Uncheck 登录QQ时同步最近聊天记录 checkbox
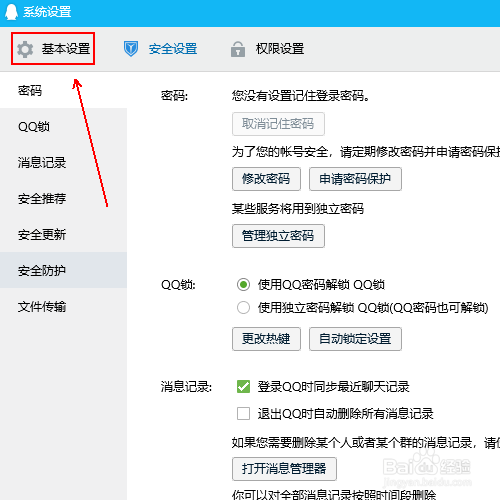 [243, 387]
